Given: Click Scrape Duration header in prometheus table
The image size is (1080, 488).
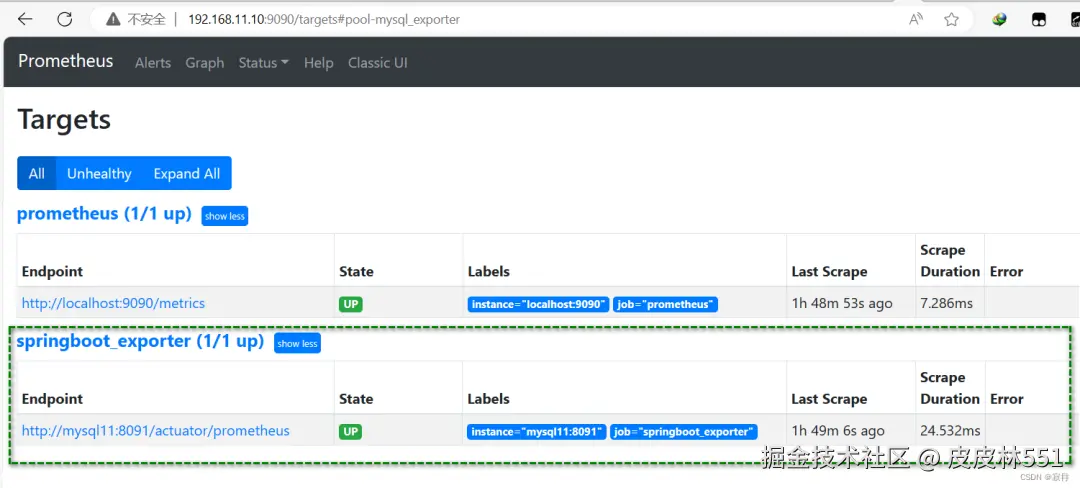Looking at the screenshot, I should coord(950,260).
